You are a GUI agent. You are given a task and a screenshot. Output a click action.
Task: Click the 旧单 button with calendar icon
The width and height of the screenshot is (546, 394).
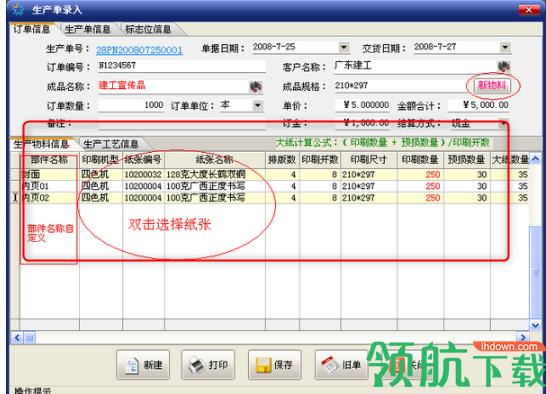[x=342, y=365]
